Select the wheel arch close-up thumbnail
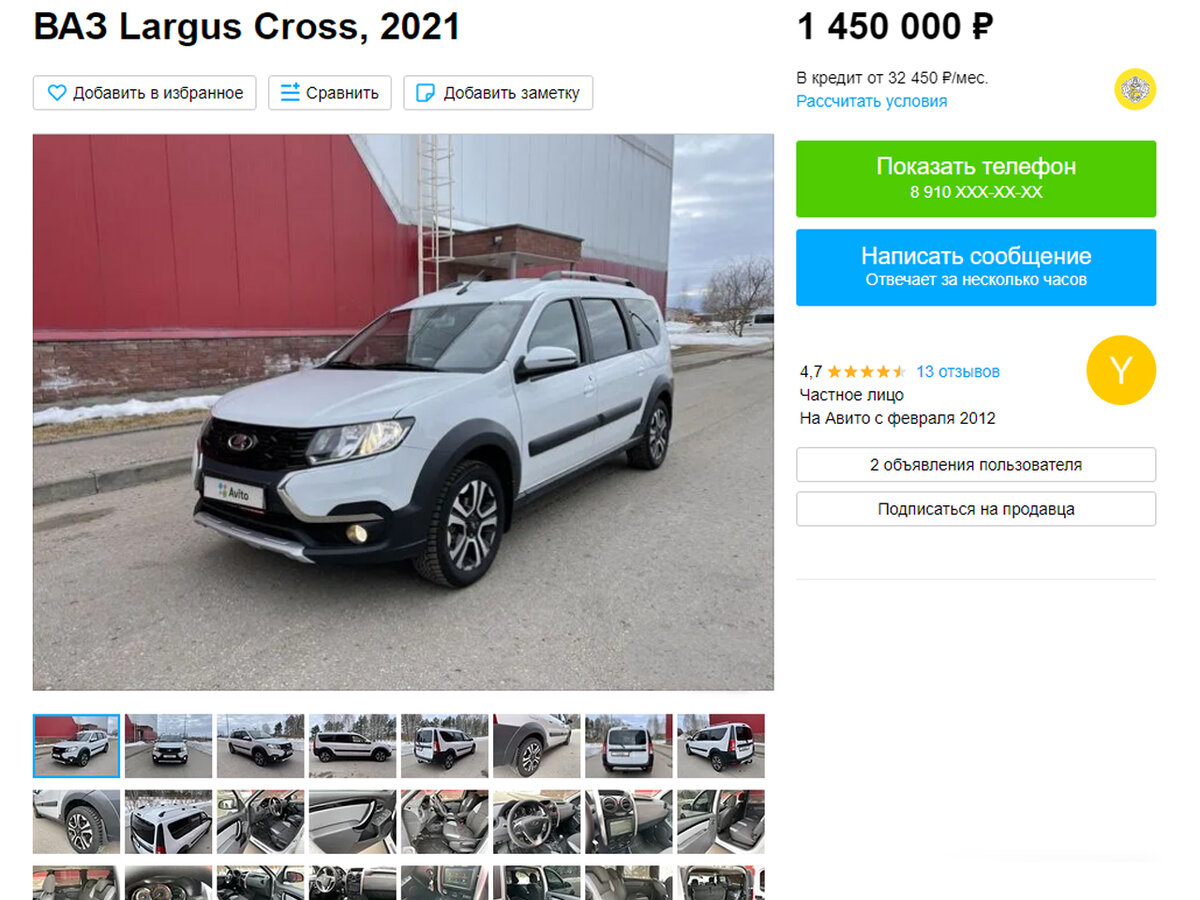The image size is (1200, 900). 536,746
